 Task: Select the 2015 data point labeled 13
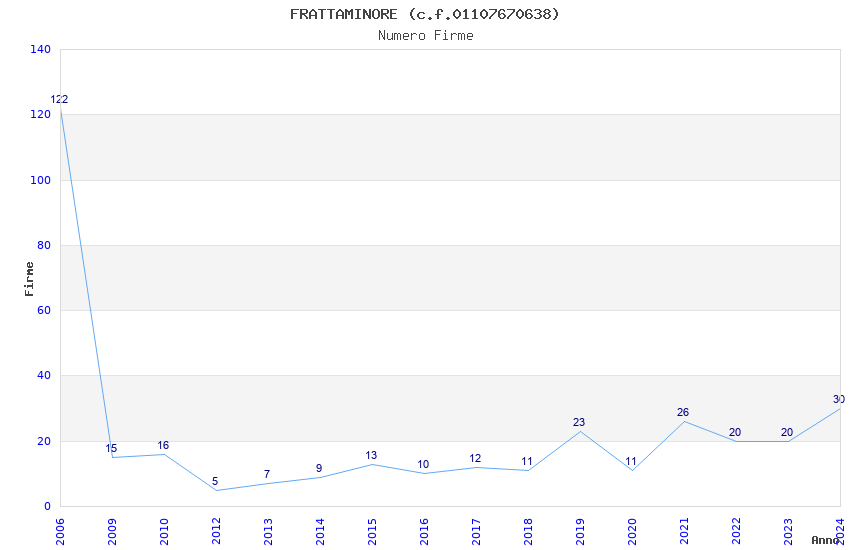[372, 464]
